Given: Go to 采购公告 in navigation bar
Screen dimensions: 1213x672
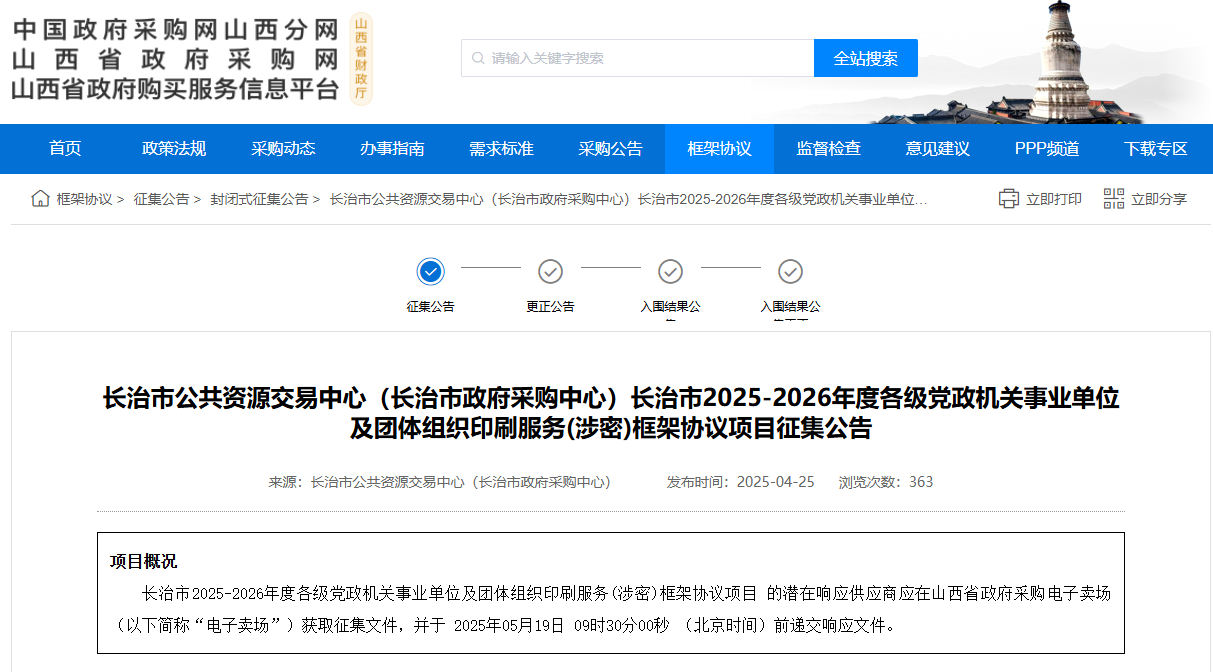Looking at the screenshot, I should [610, 149].
